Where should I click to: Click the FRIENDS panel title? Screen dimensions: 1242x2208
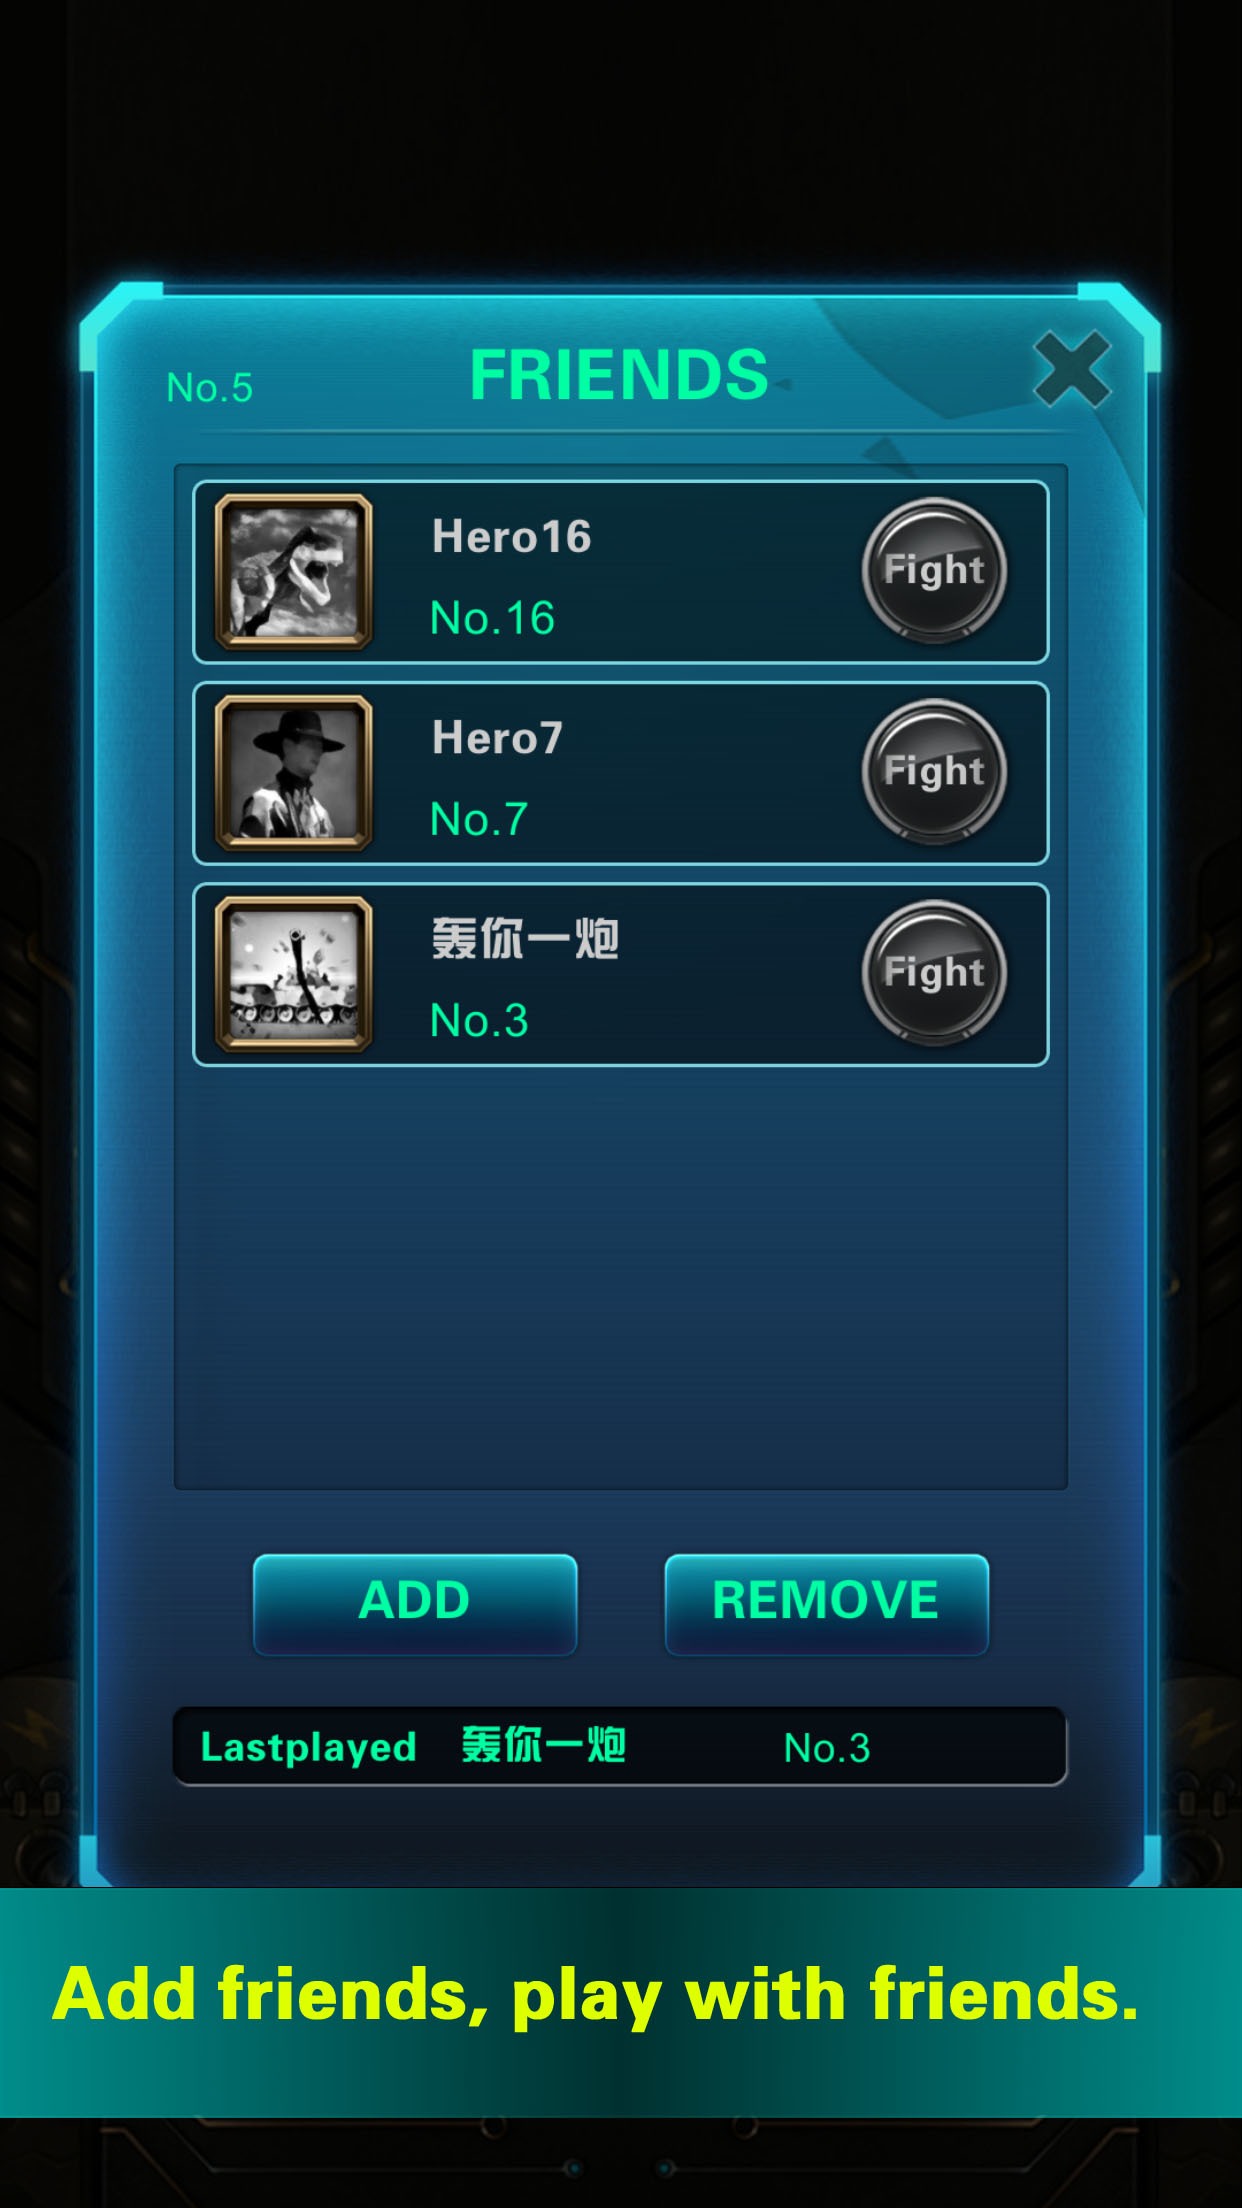619,375
